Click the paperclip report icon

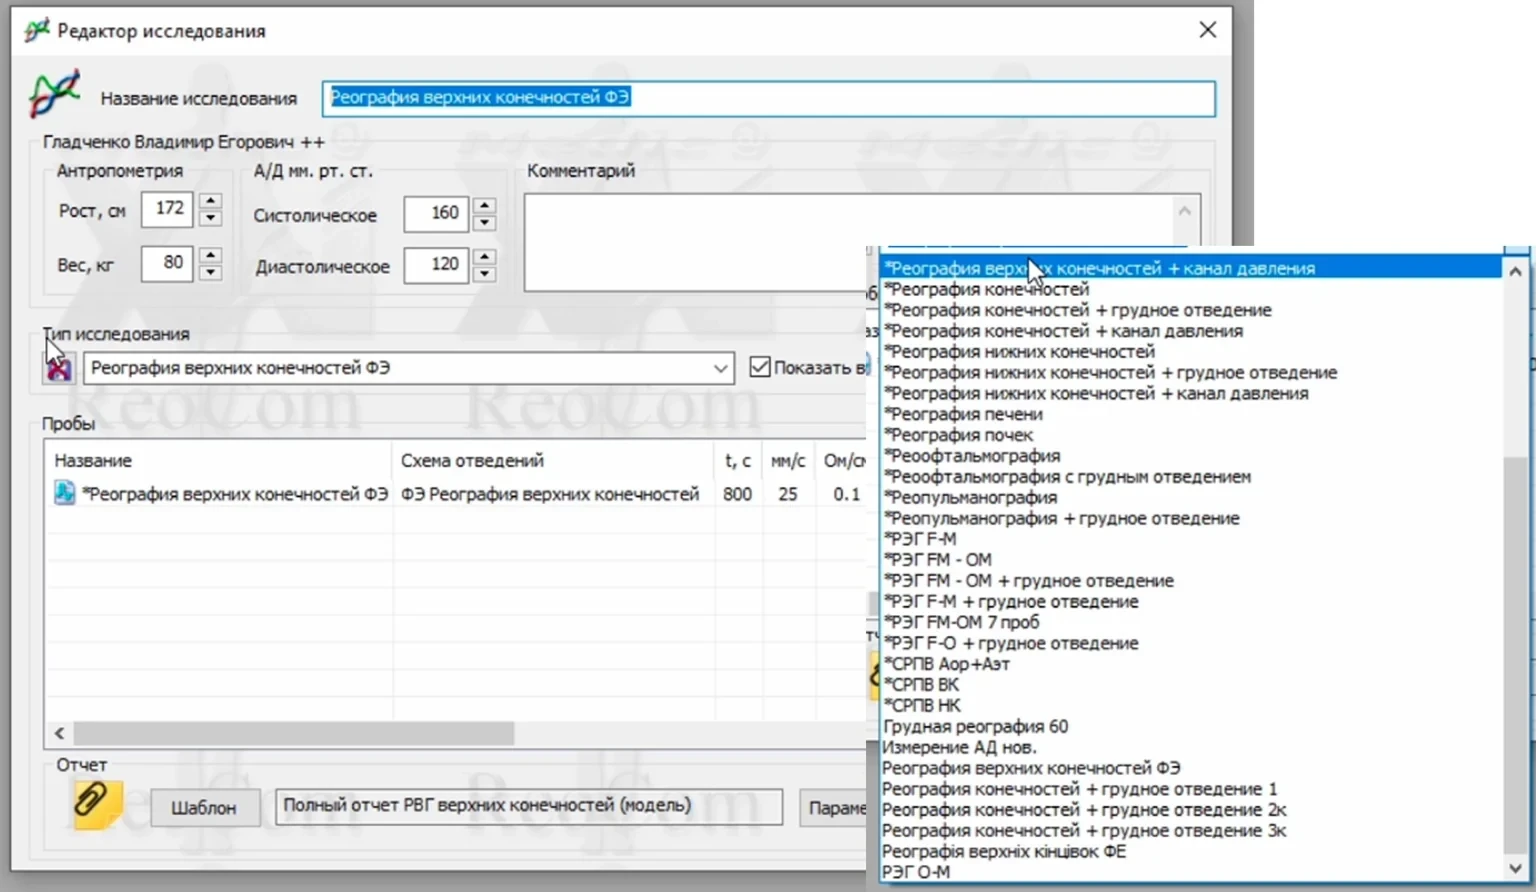97,803
